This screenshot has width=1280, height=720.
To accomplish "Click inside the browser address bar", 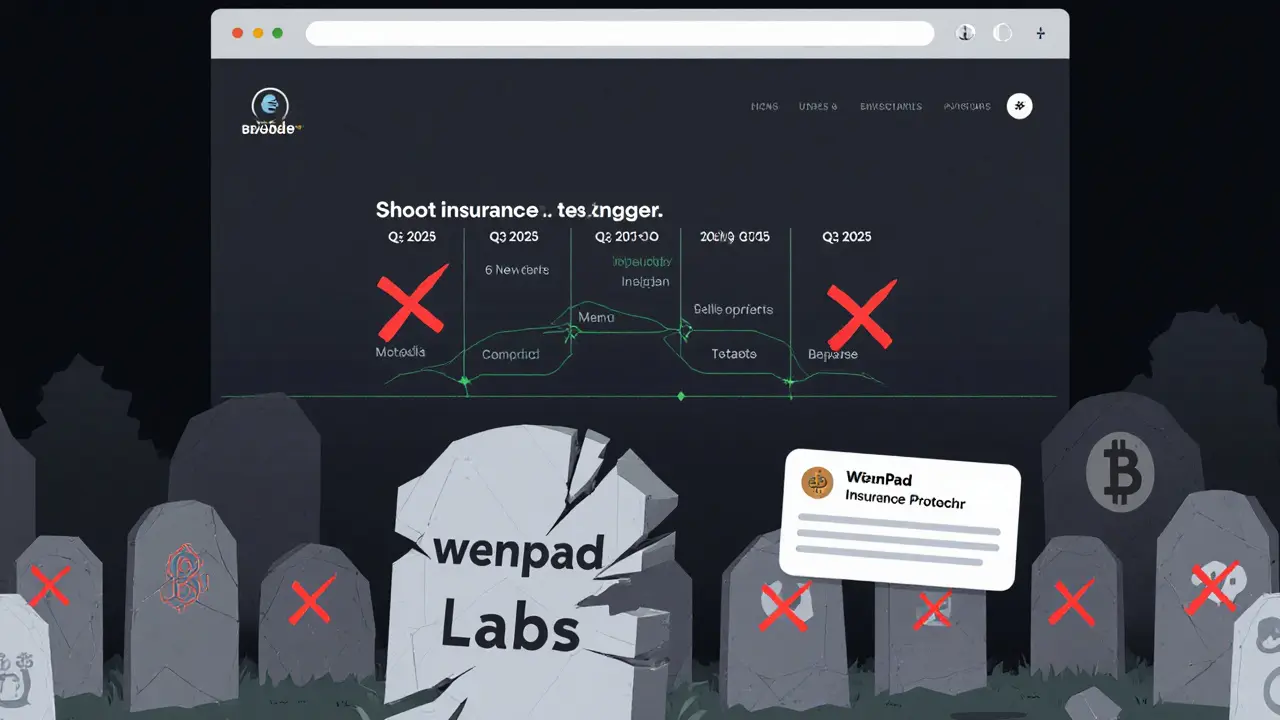I will pos(620,32).
